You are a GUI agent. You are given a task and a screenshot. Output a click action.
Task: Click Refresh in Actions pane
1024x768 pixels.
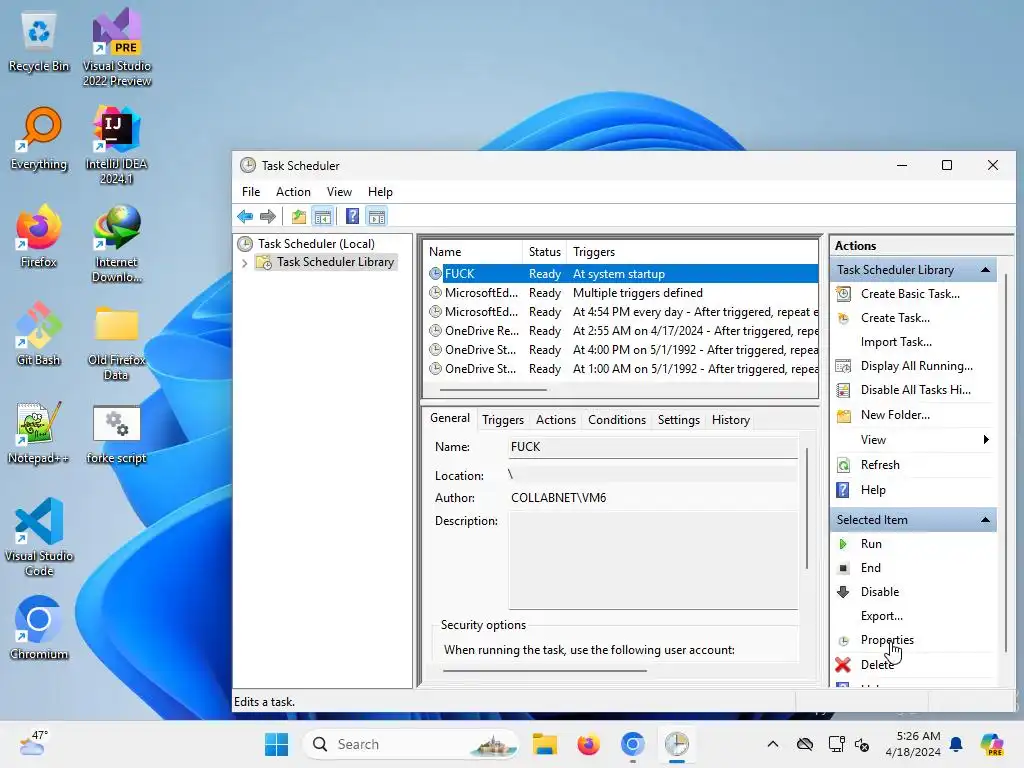pos(880,465)
